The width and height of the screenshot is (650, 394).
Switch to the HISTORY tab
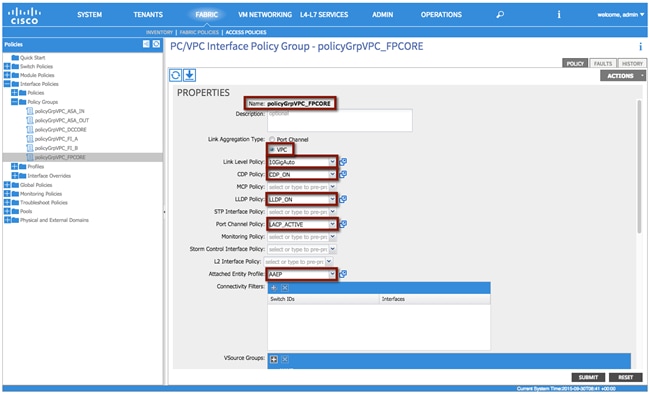pos(632,63)
